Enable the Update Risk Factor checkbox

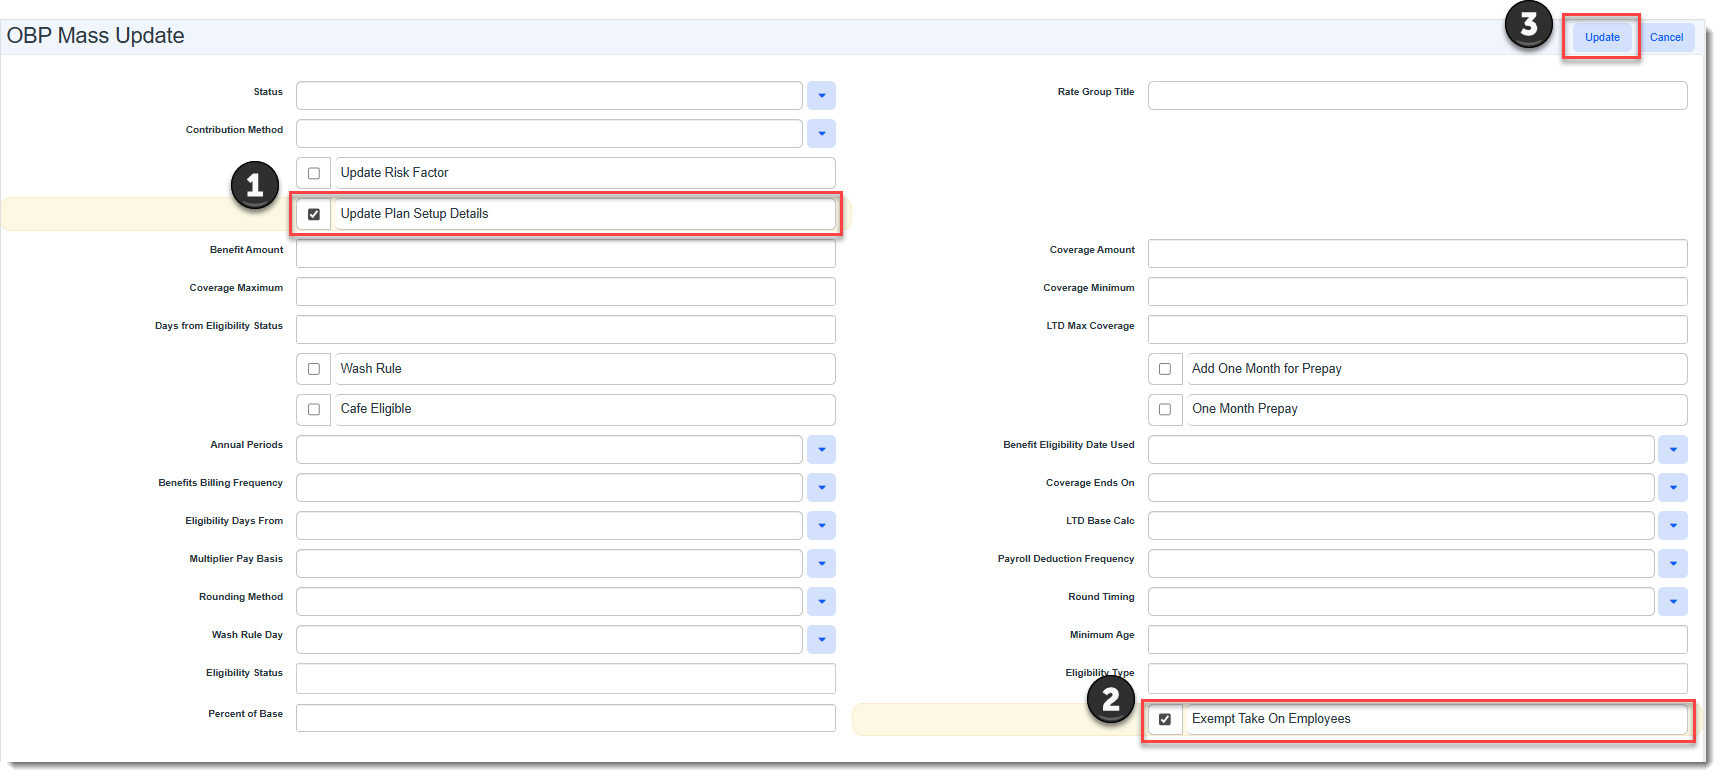[x=314, y=173]
